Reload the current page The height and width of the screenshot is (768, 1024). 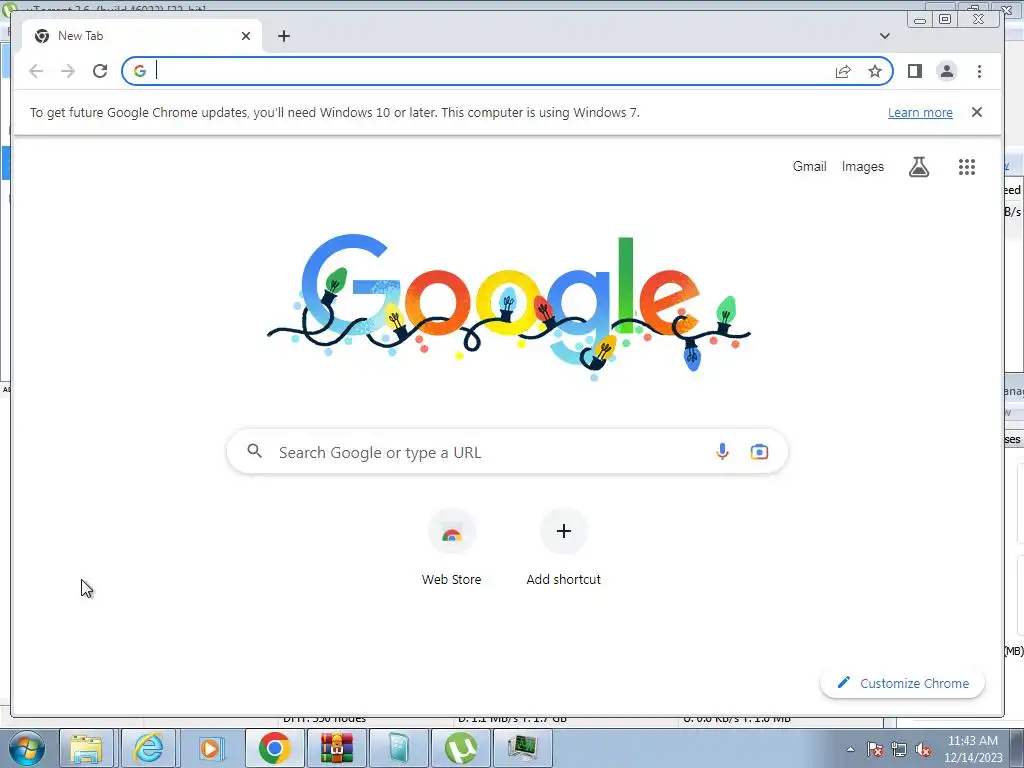[100, 71]
